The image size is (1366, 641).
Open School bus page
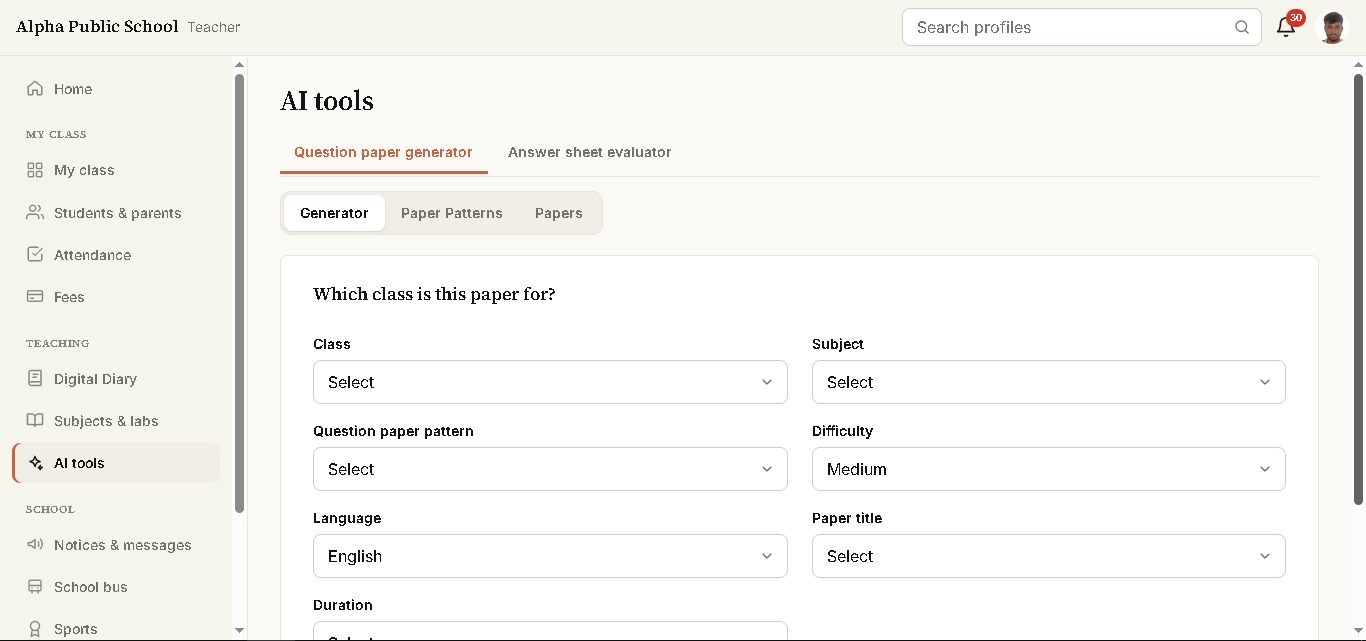pyautogui.click(x=116, y=587)
